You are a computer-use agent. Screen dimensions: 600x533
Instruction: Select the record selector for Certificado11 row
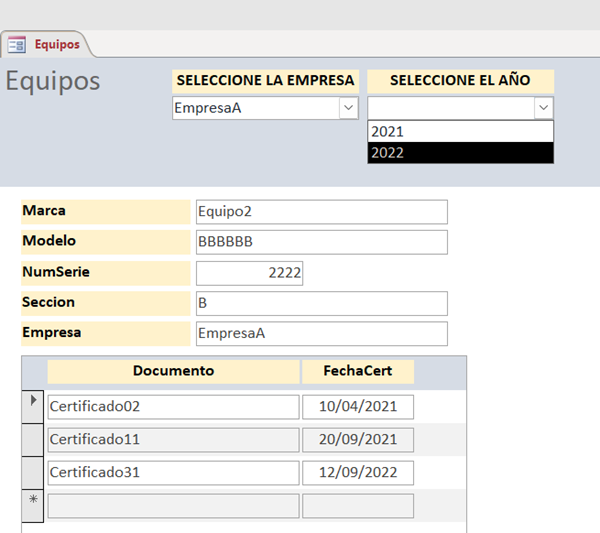click(33, 440)
